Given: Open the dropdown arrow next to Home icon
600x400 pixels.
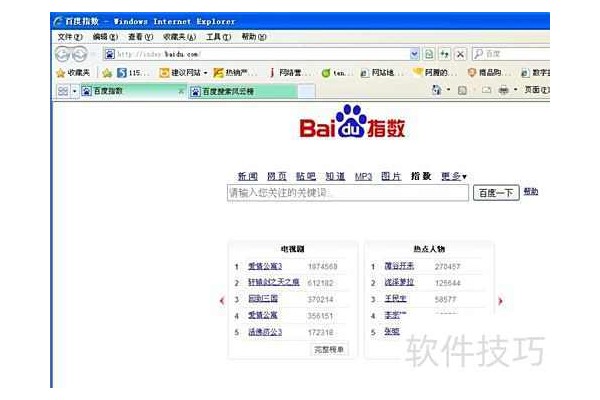Looking at the screenshot, I should point(448,90).
